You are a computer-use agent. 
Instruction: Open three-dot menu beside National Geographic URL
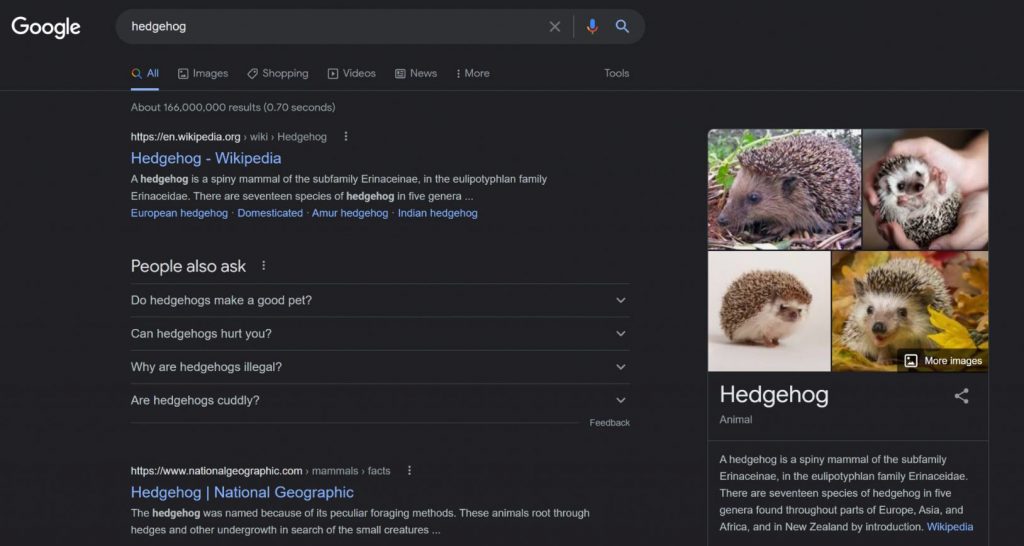(409, 471)
